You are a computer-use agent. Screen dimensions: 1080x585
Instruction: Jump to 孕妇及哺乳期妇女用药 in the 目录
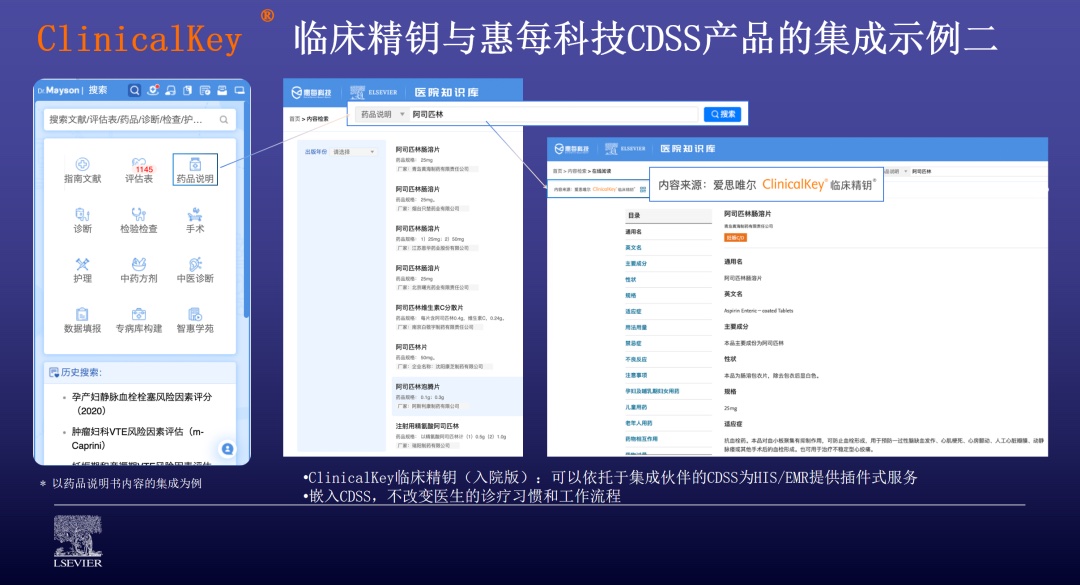[x=652, y=391]
